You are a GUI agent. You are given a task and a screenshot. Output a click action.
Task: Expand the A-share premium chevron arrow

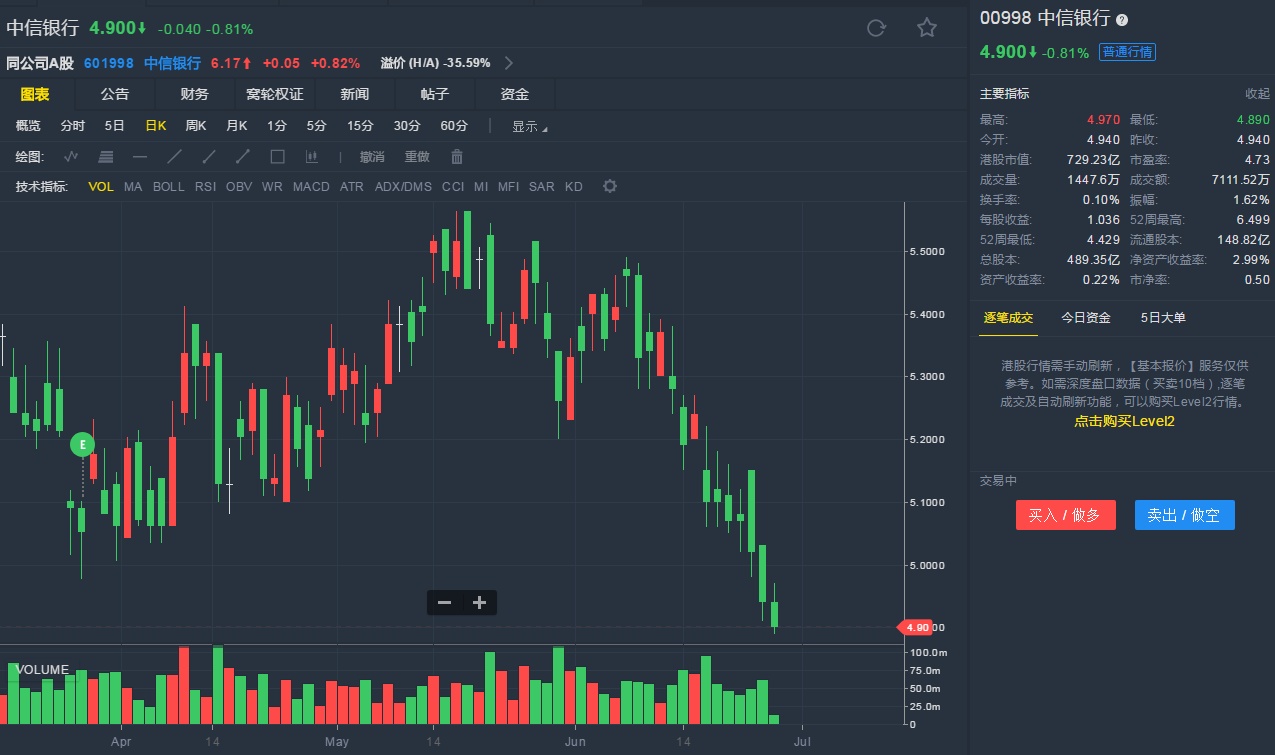click(x=509, y=63)
